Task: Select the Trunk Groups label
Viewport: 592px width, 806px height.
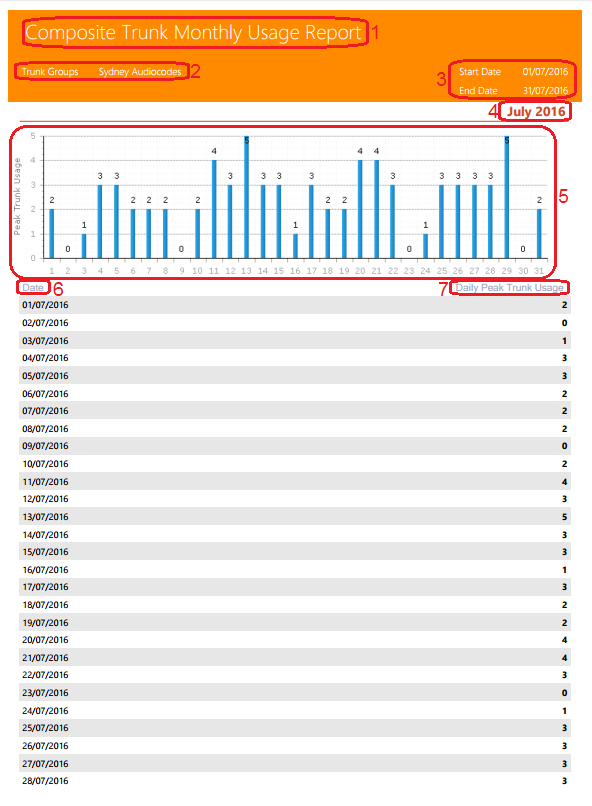Action: tap(50, 71)
